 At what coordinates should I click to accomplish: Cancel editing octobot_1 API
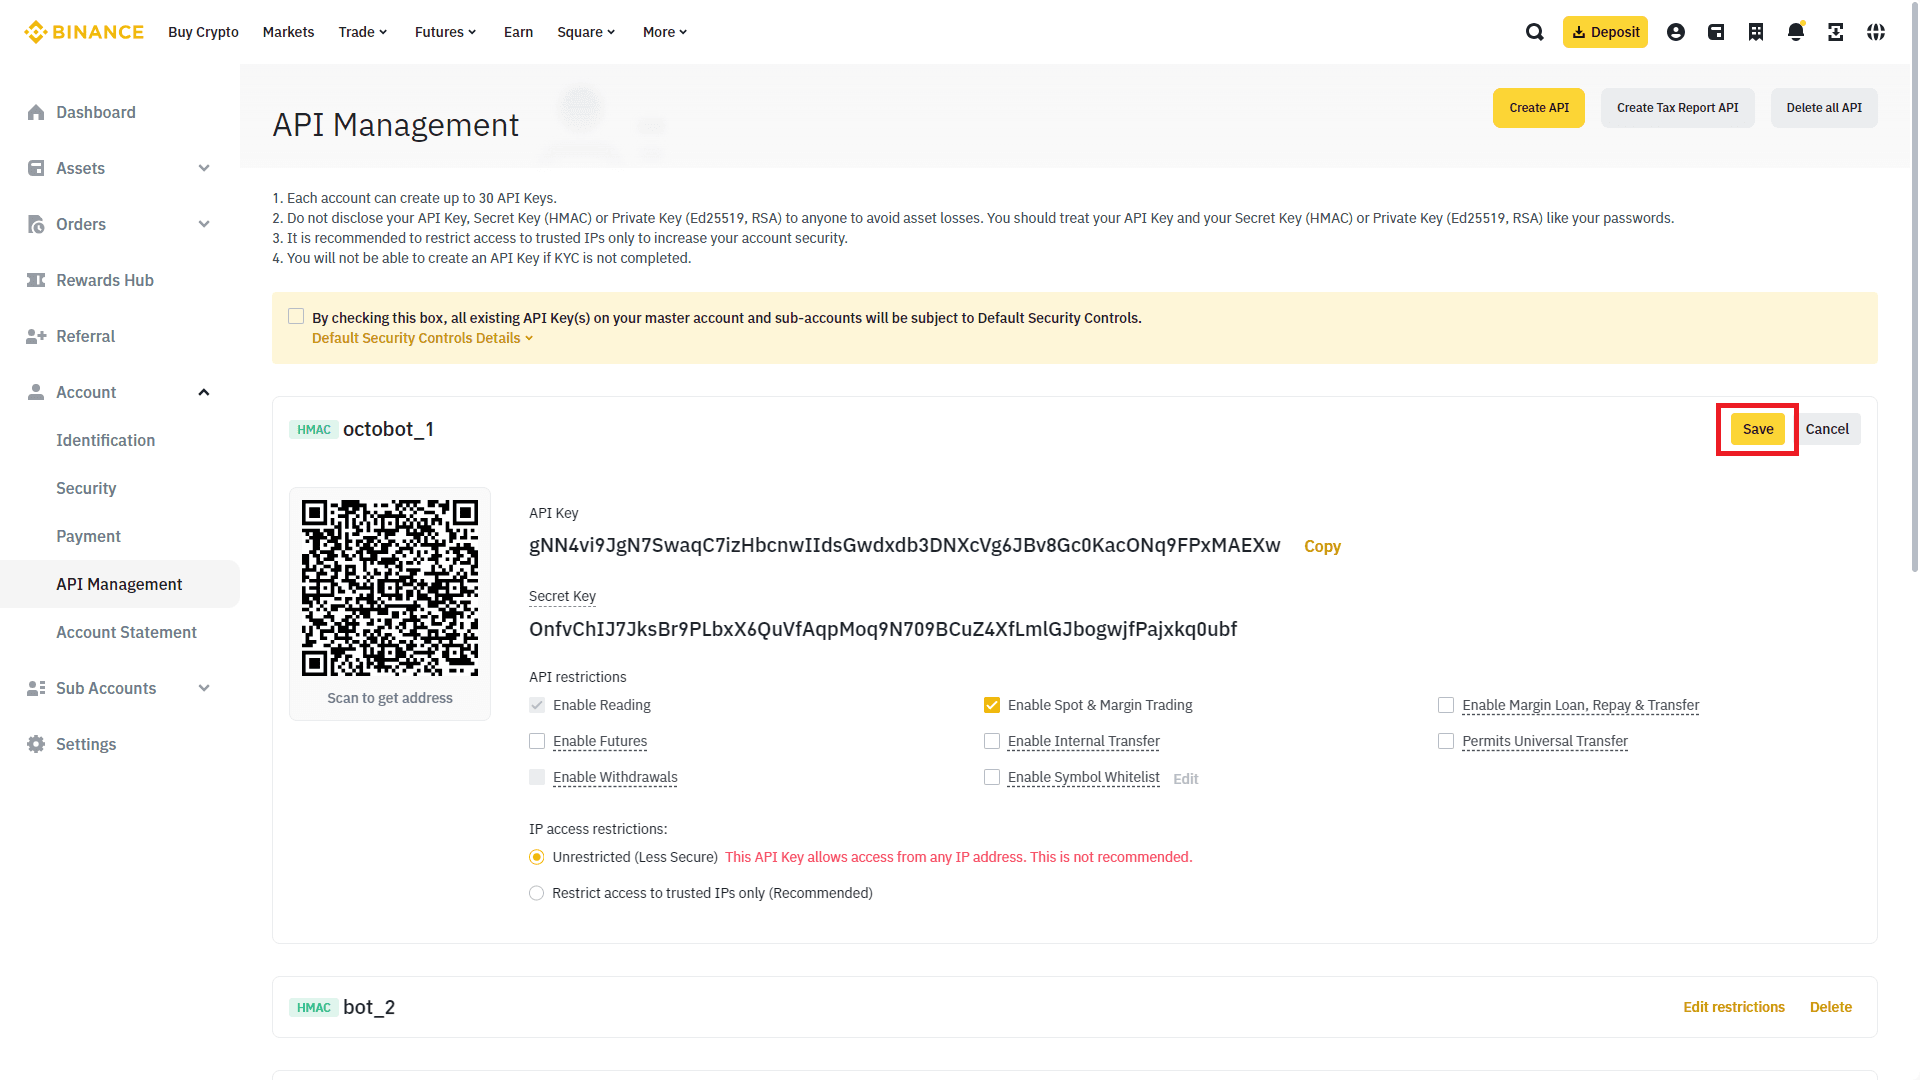pos(1827,429)
